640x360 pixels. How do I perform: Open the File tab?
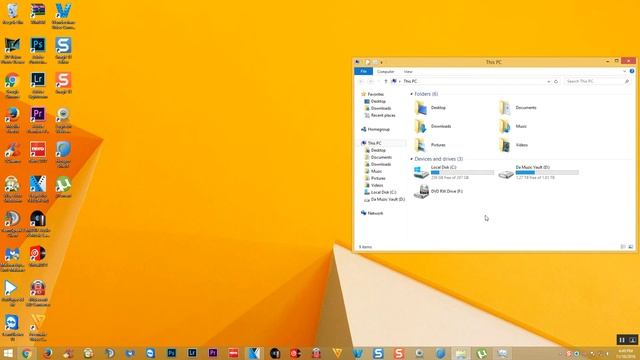(x=363, y=71)
